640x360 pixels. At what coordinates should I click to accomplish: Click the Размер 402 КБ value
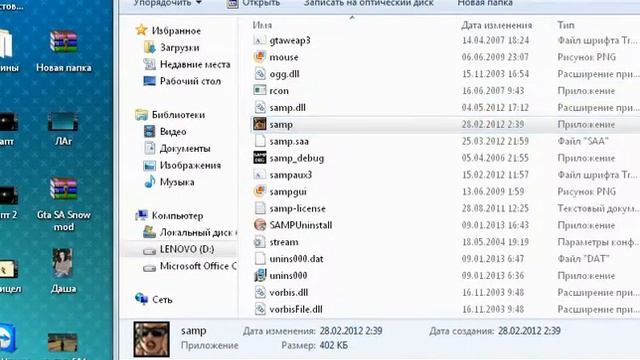click(334, 345)
